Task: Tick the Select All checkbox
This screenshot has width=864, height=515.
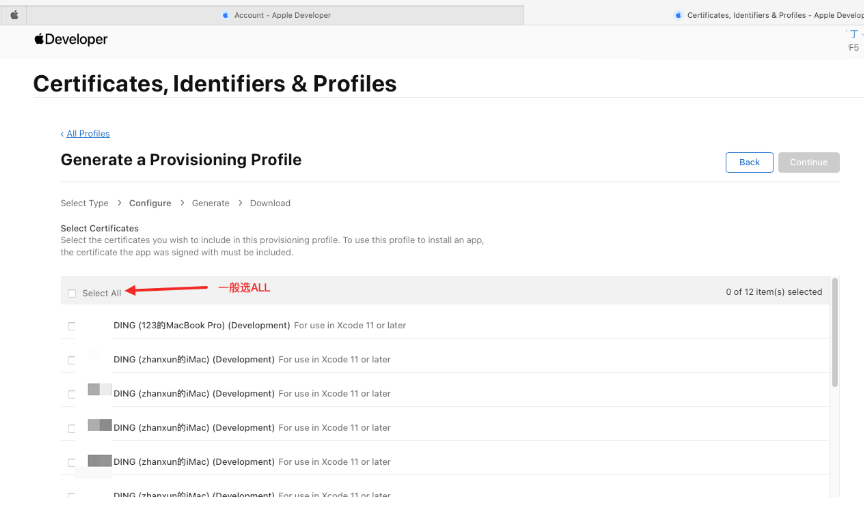Action: pyautogui.click(x=72, y=293)
